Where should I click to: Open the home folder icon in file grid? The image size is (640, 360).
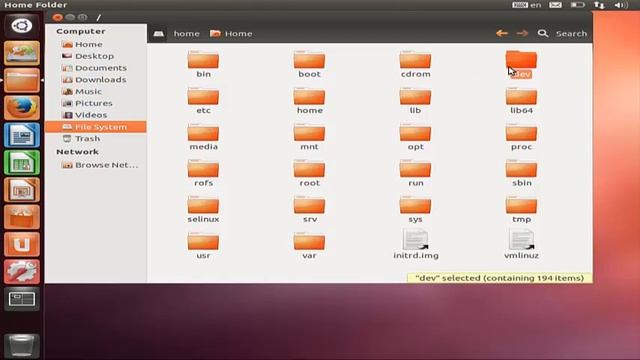click(309, 100)
